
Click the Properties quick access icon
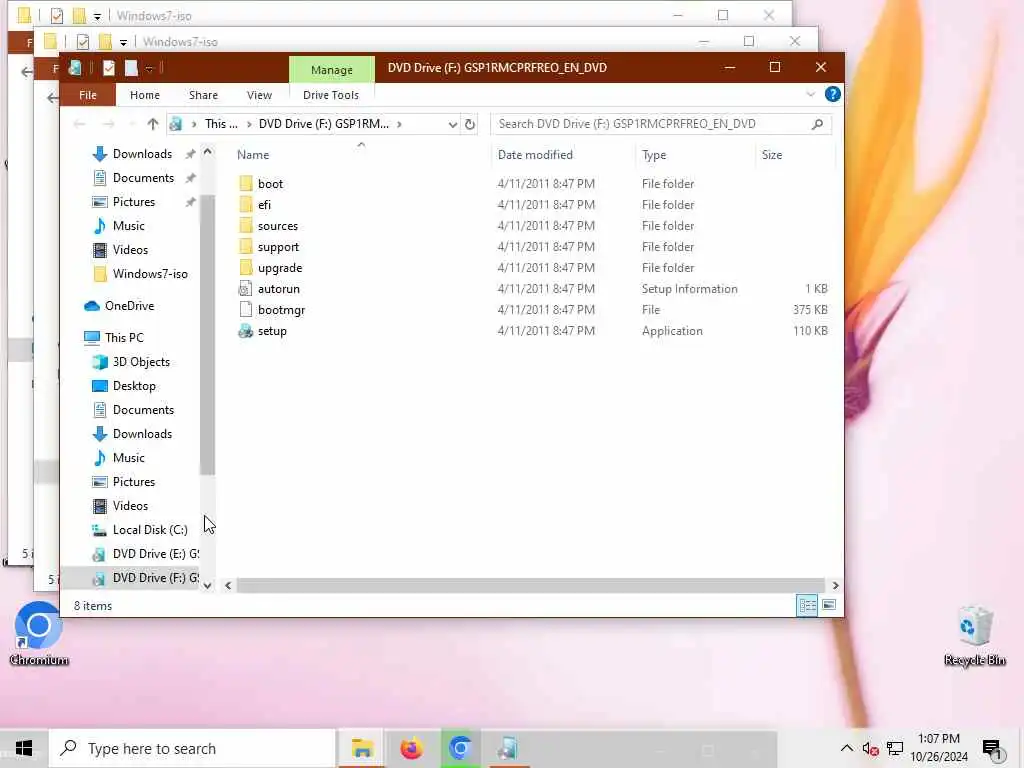point(108,67)
